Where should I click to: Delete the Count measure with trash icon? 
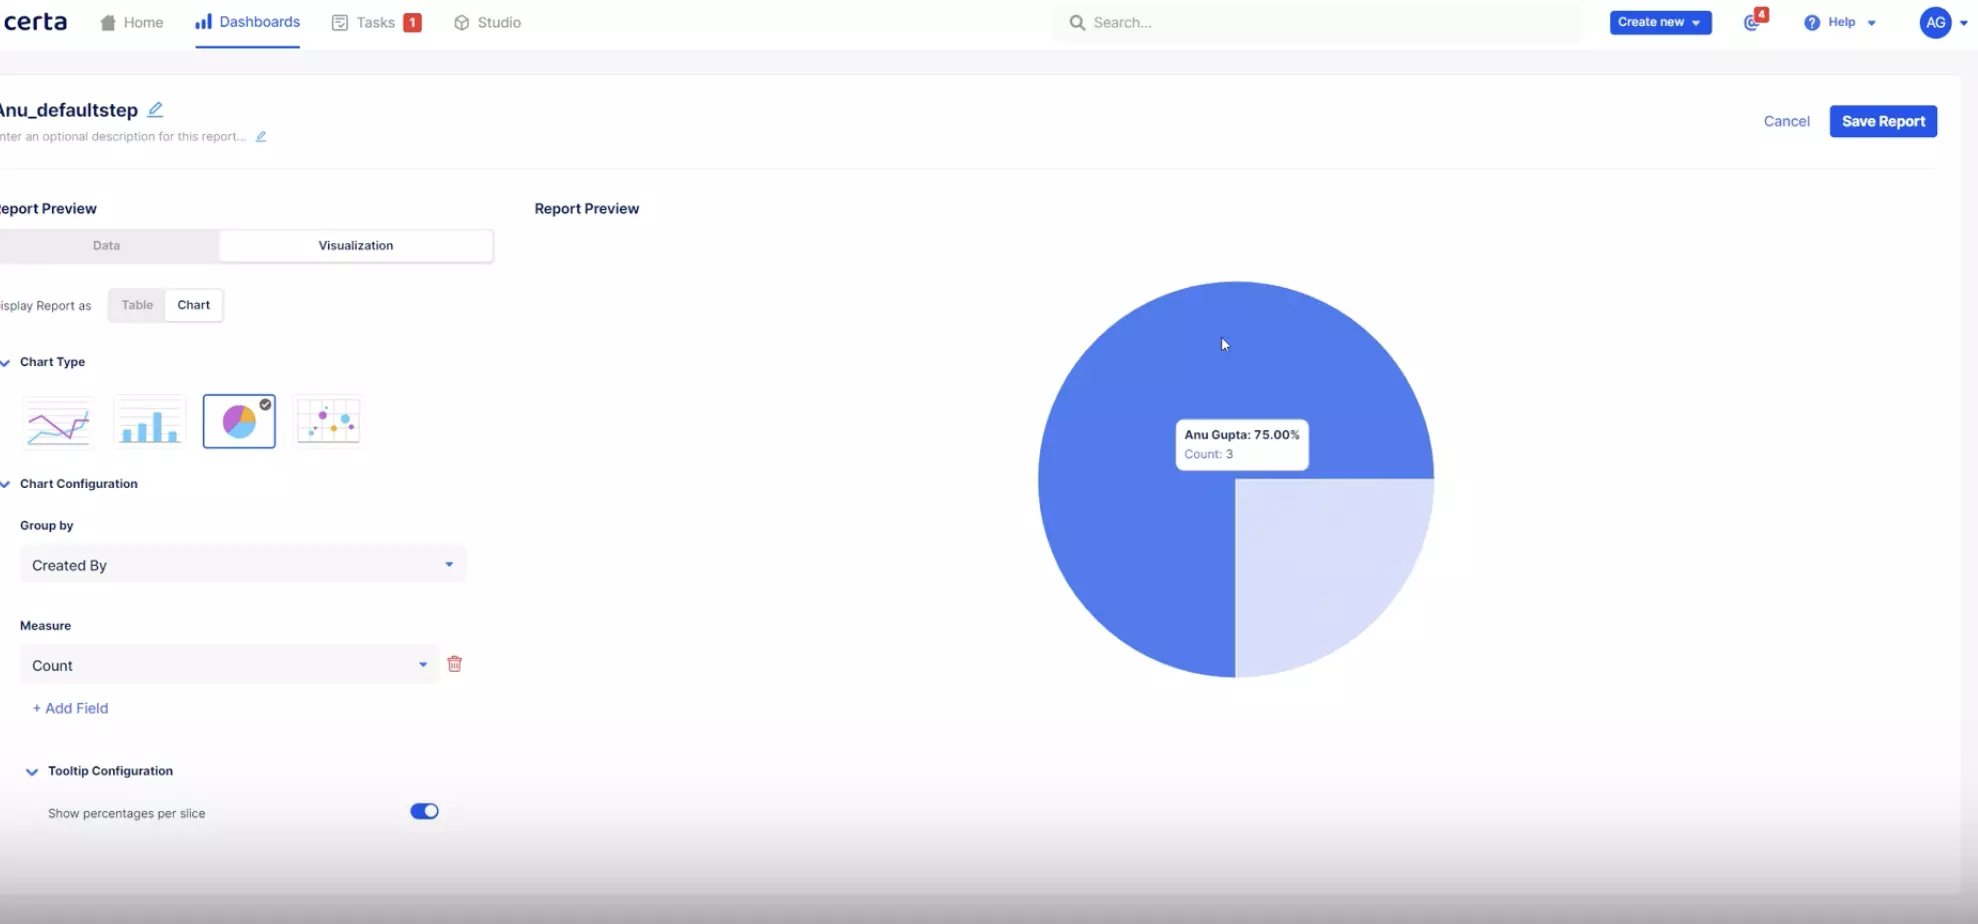click(455, 663)
